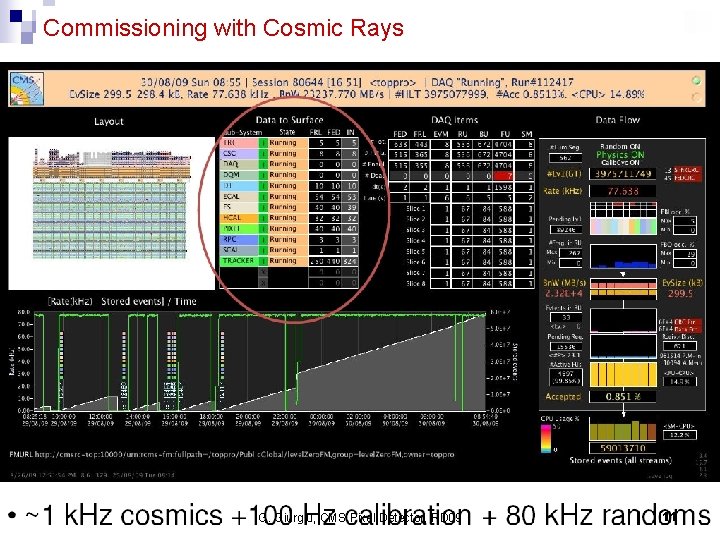Screen dimensions: 720x540
Task: Click the green state indicator for DAQ
Action: 263,164
